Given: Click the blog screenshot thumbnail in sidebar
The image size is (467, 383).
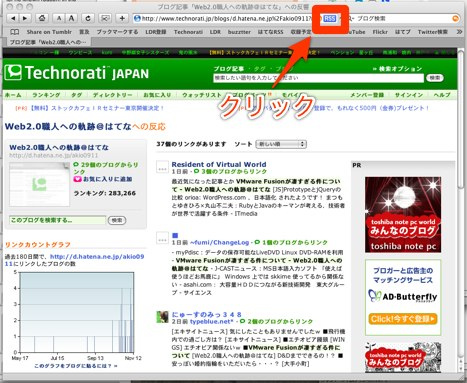Looking at the screenshot, I should [39, 184].
